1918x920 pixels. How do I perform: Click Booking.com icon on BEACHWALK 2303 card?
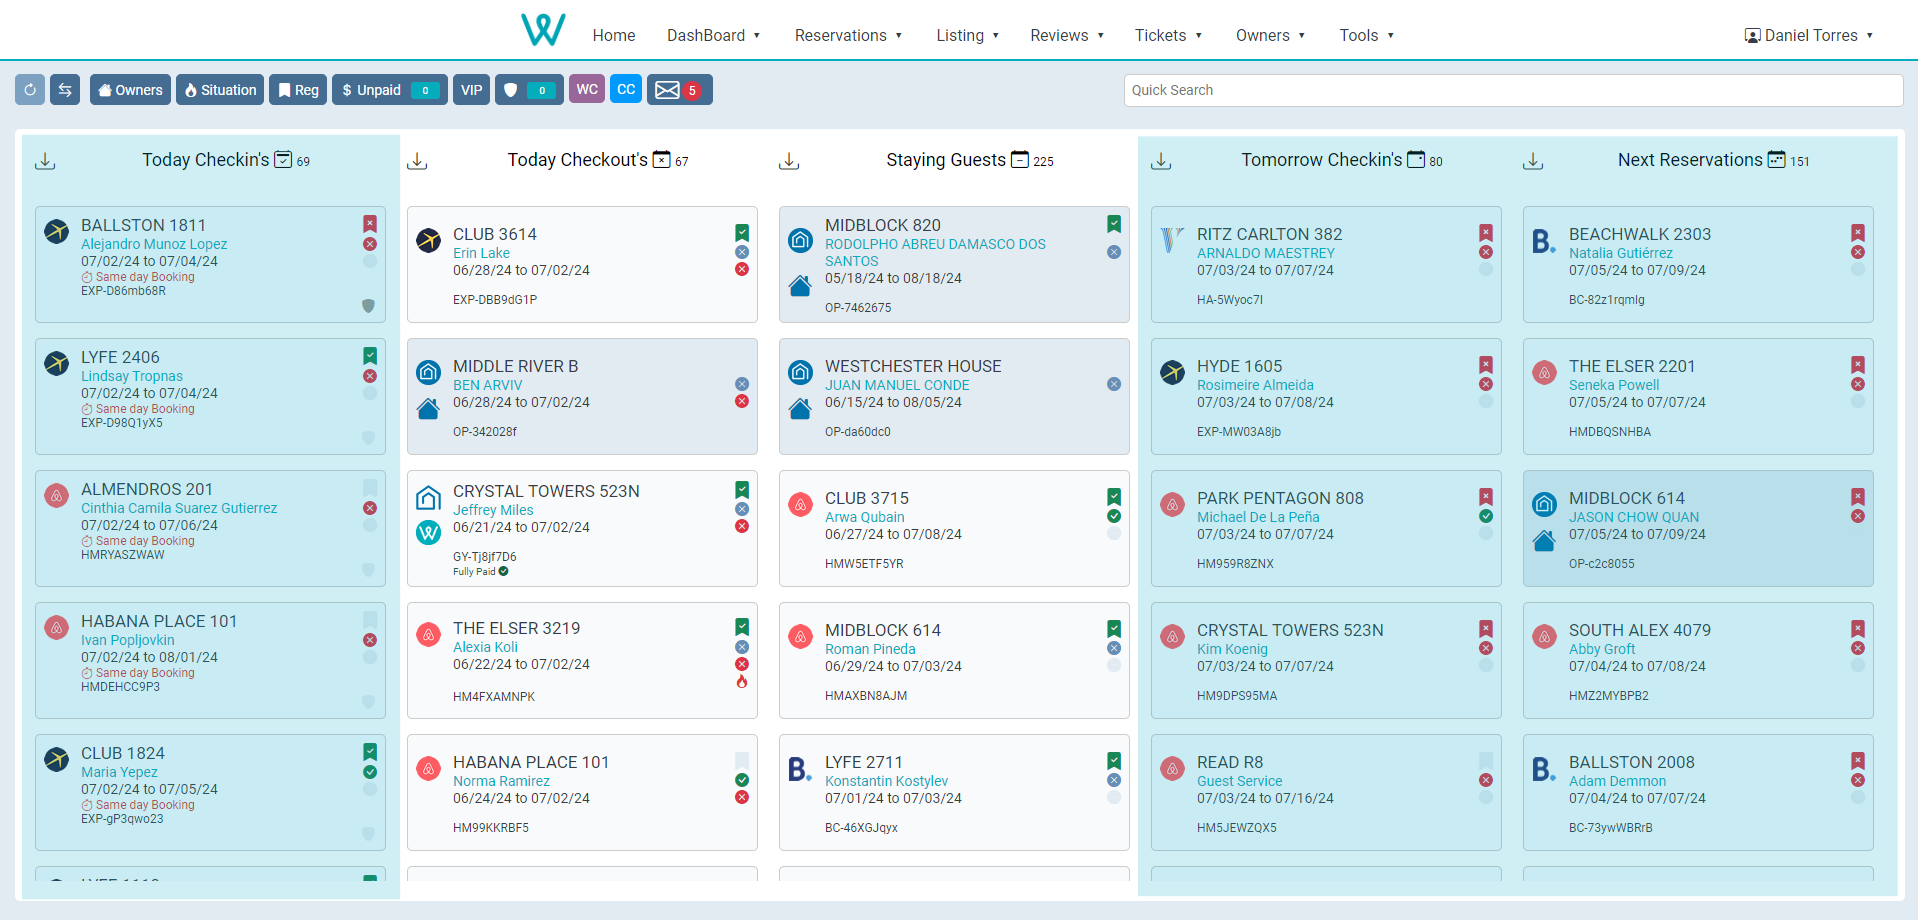coord(1544,241)
